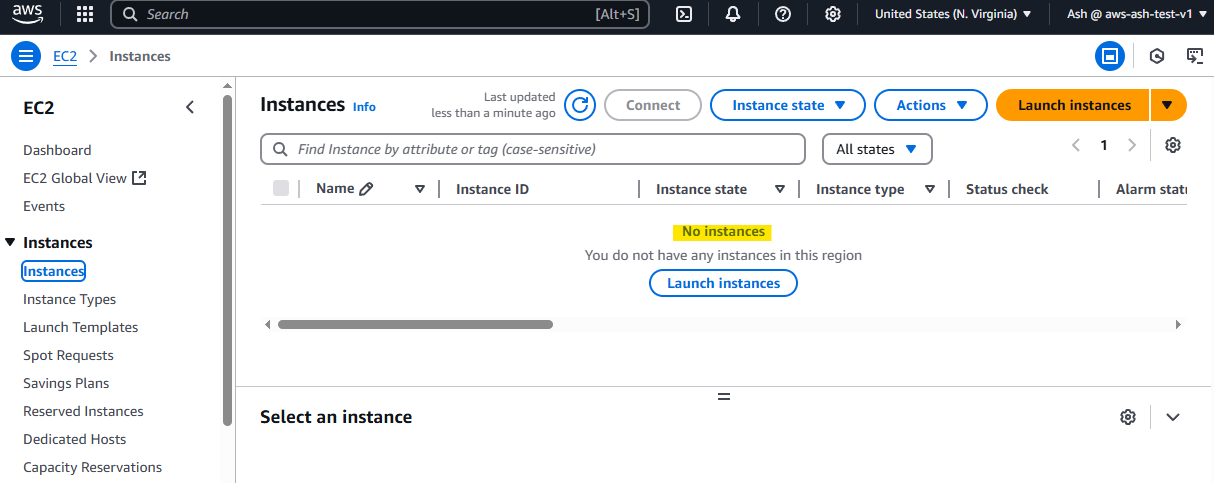Open Events in sidebar
This screenshot has height=483, width=1214.
pos(44,206)
